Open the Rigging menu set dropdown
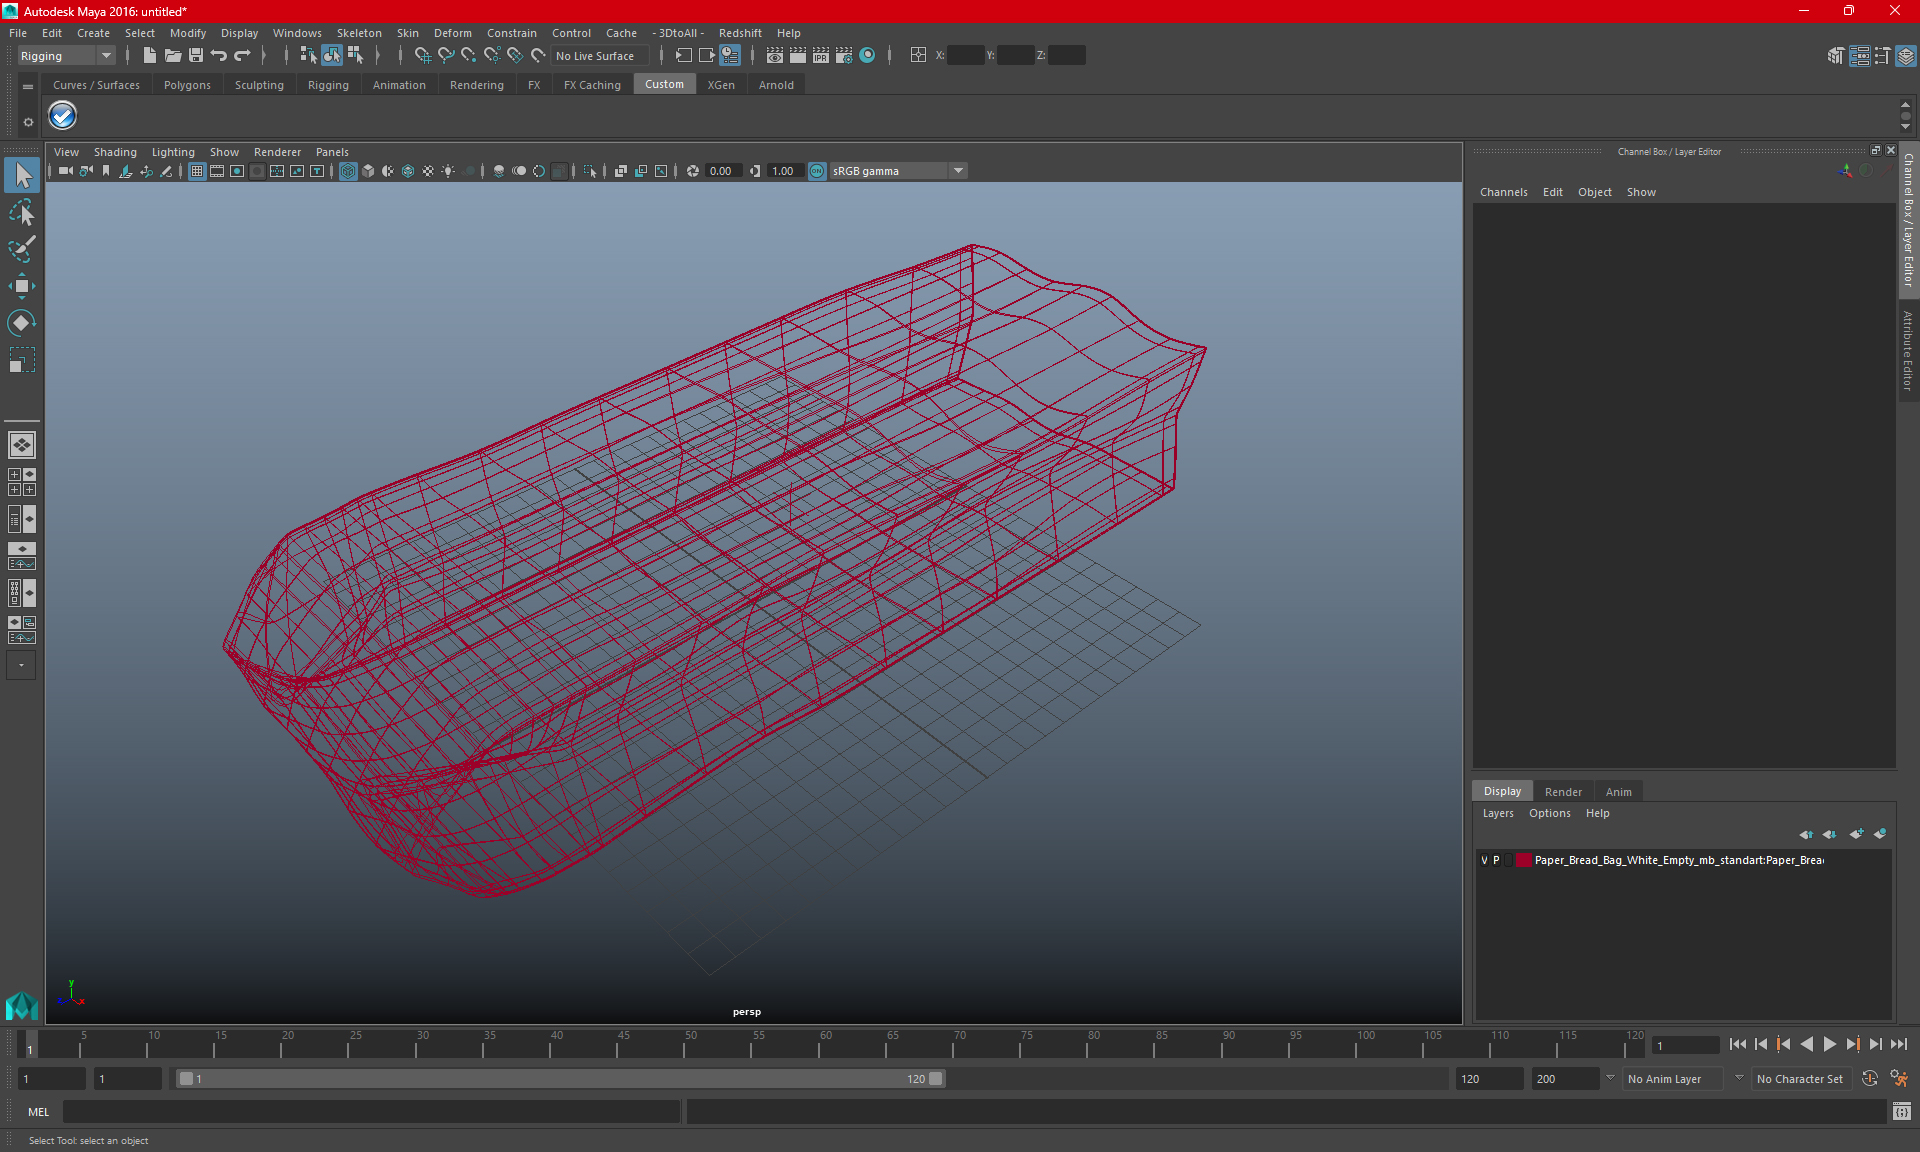 (x=65, y=56)
